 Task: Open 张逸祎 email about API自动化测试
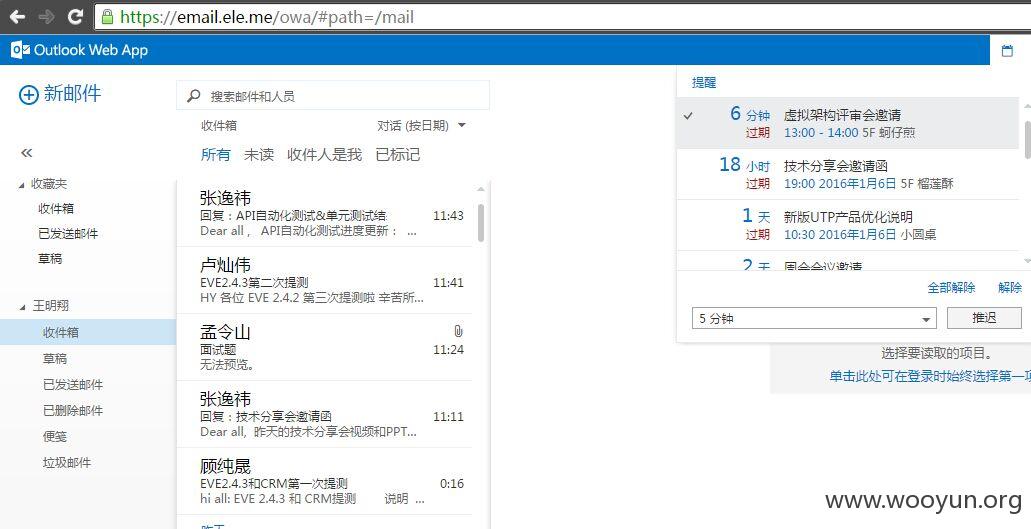[325, 213]
